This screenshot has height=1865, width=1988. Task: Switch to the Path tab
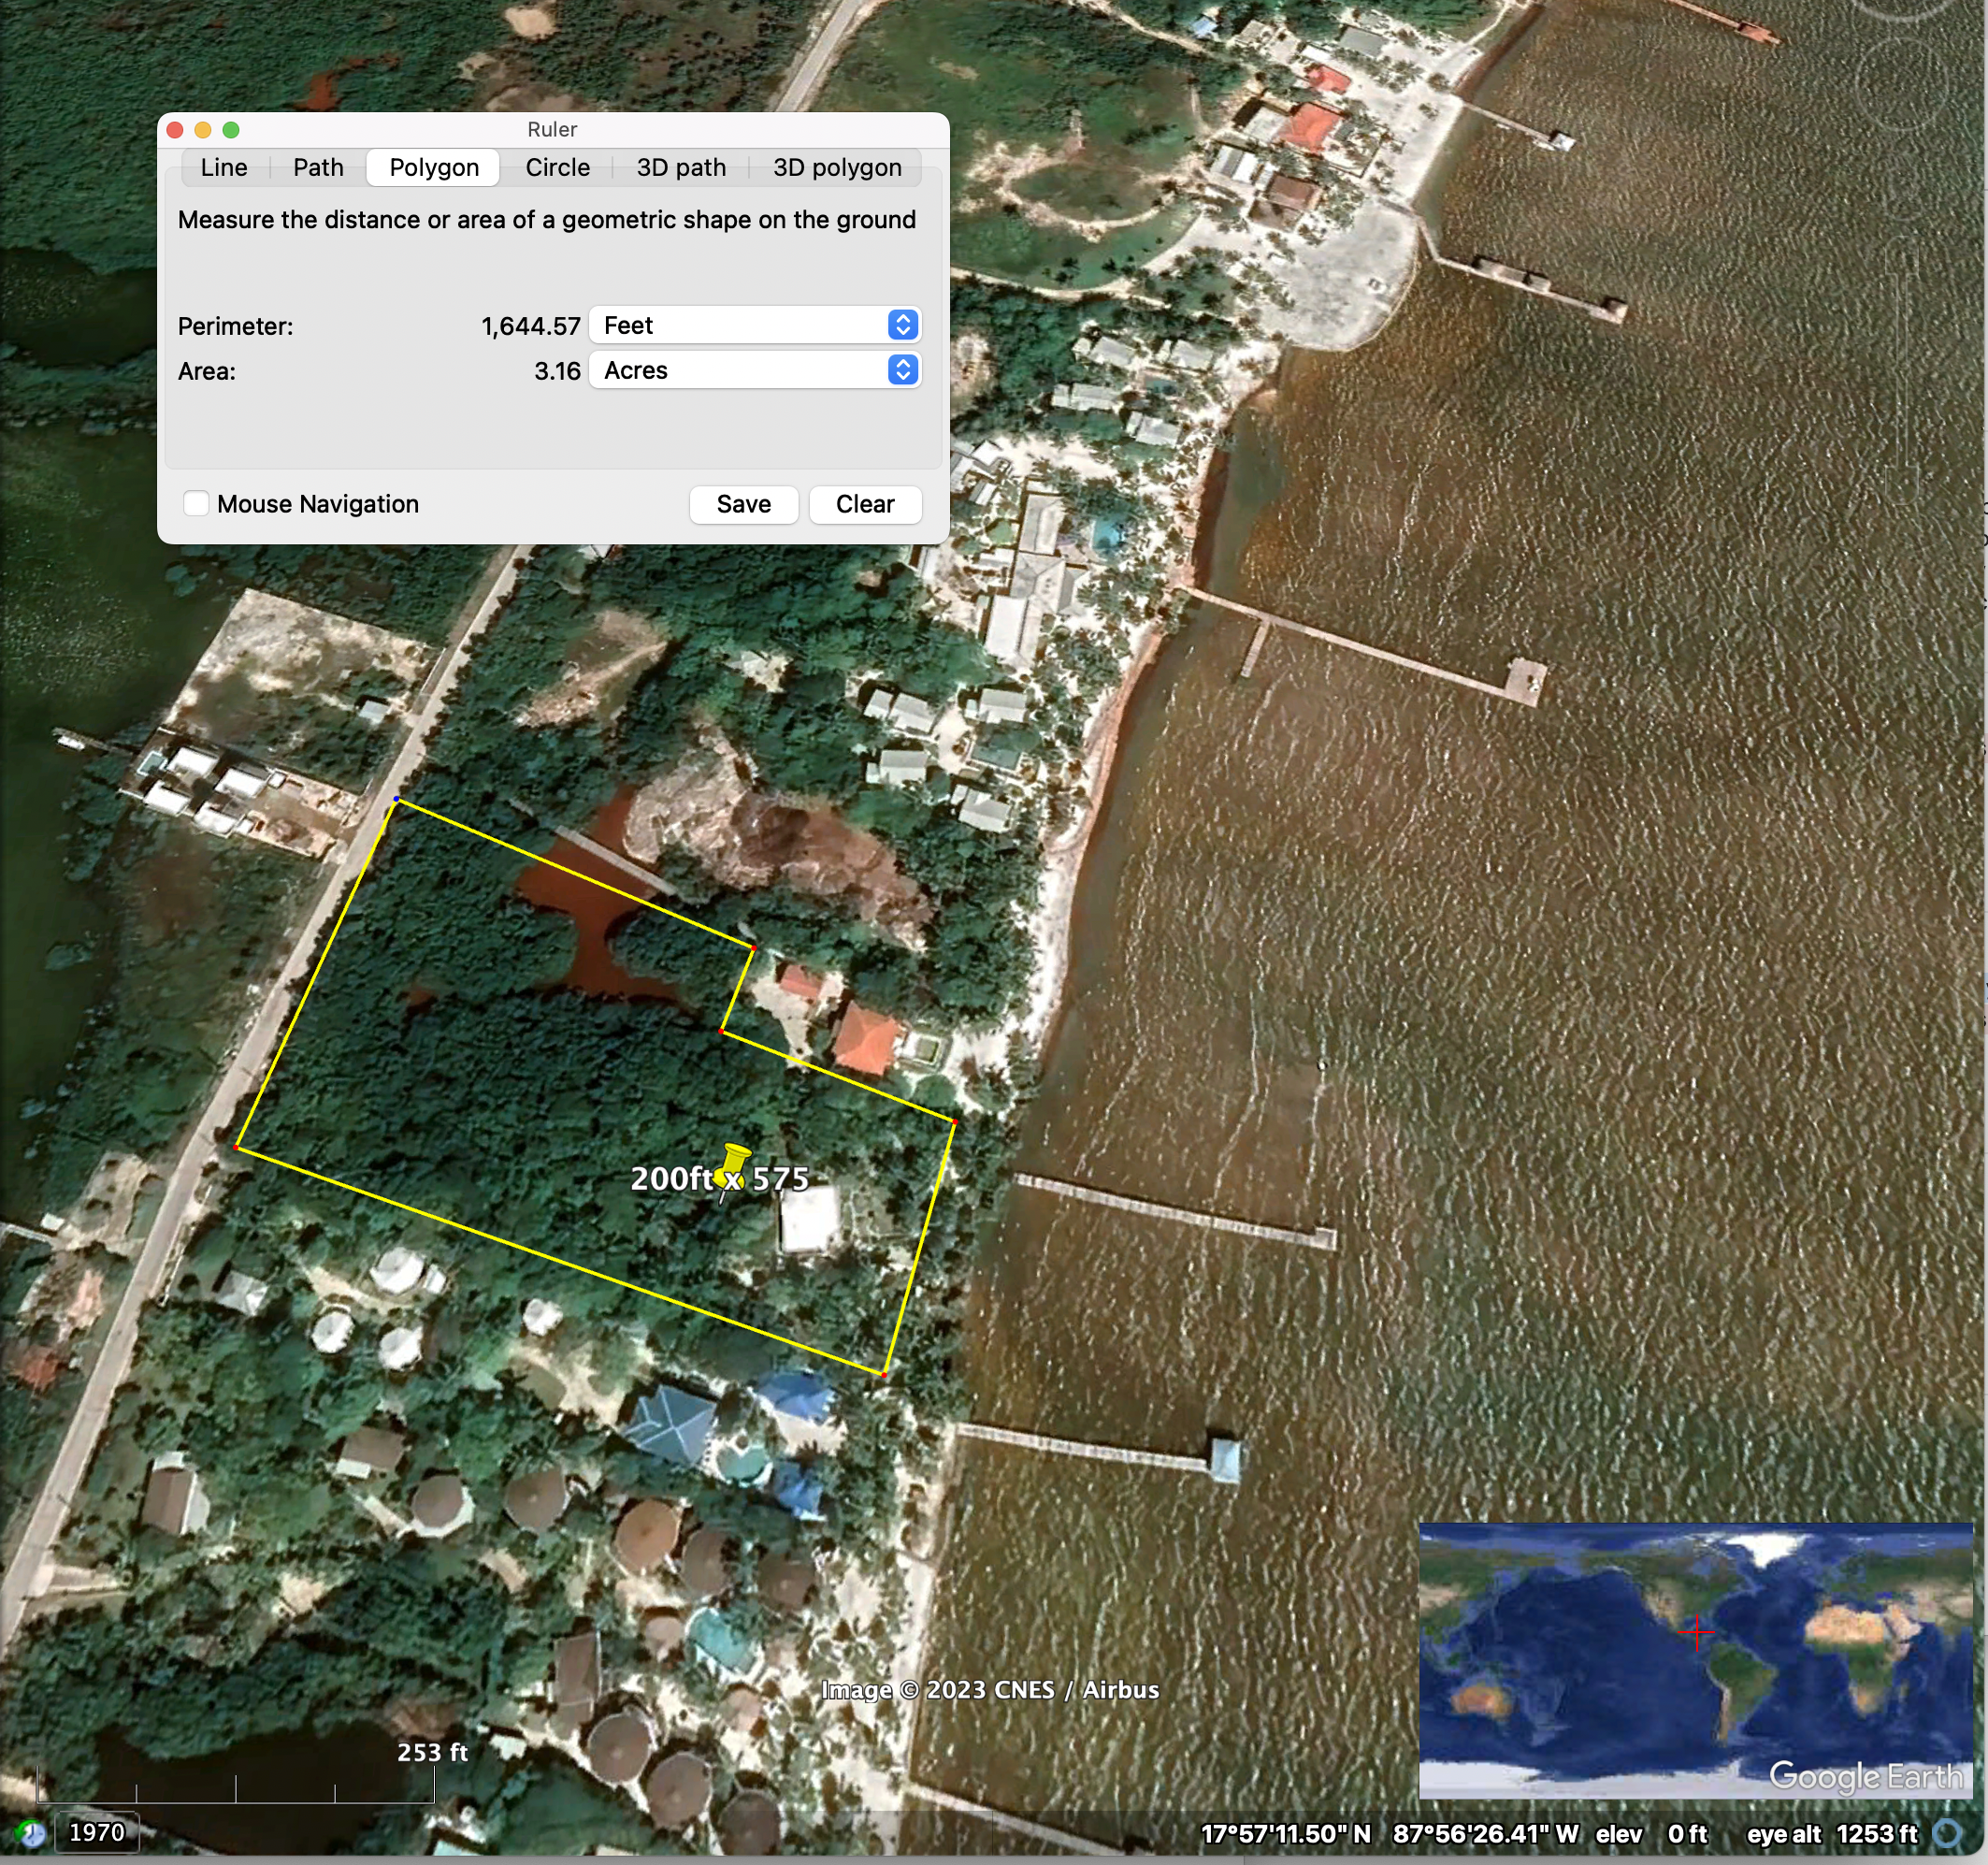coord(318,167)
